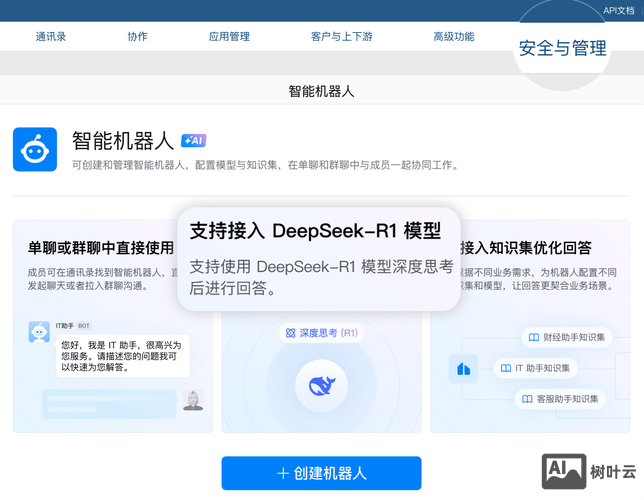Click the 智能机器人 page title bar text

pos(321,91)
